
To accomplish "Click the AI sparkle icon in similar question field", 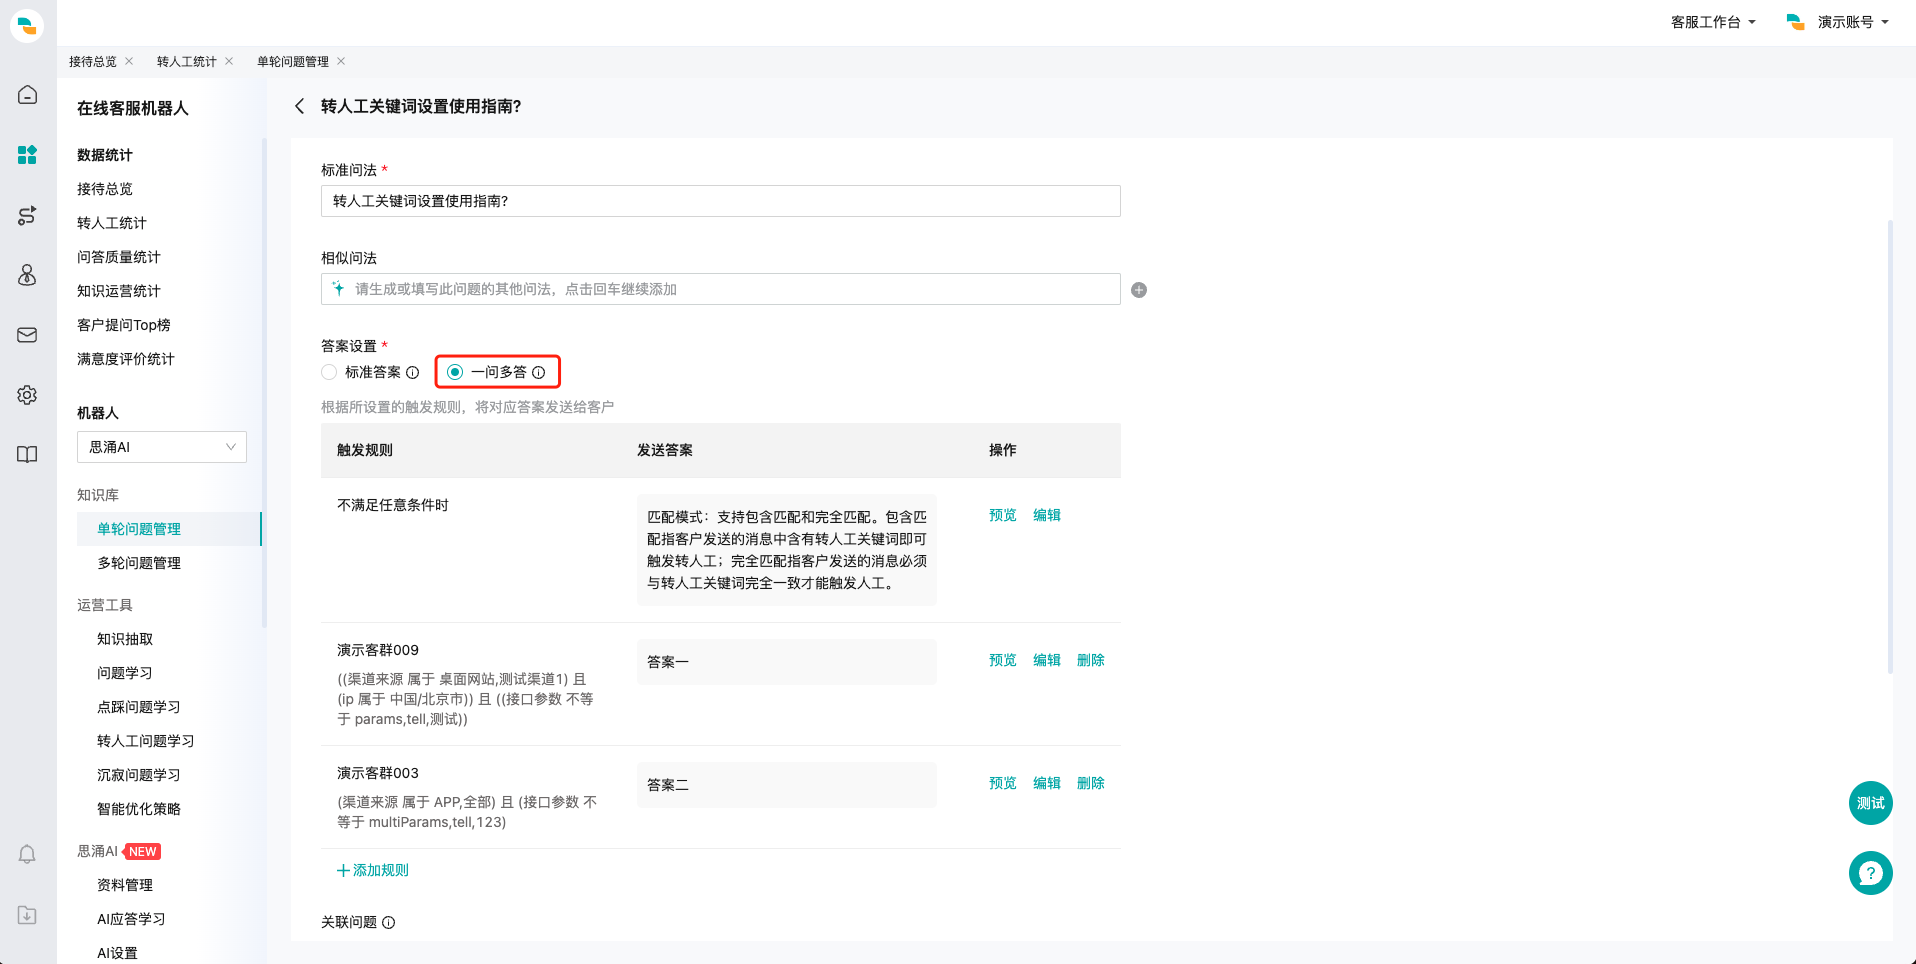I will click(x=339, y=289).
